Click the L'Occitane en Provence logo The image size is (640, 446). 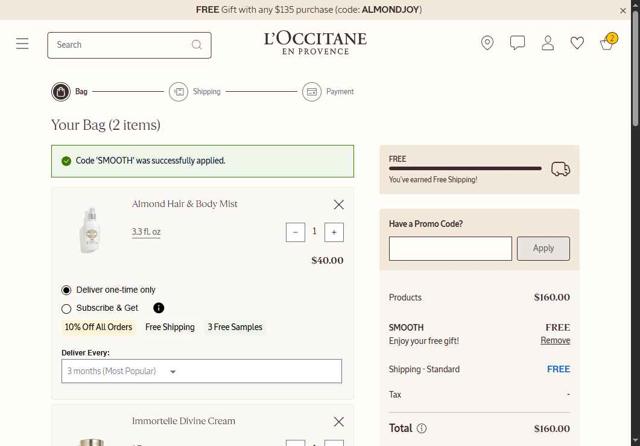coord(316,43)
